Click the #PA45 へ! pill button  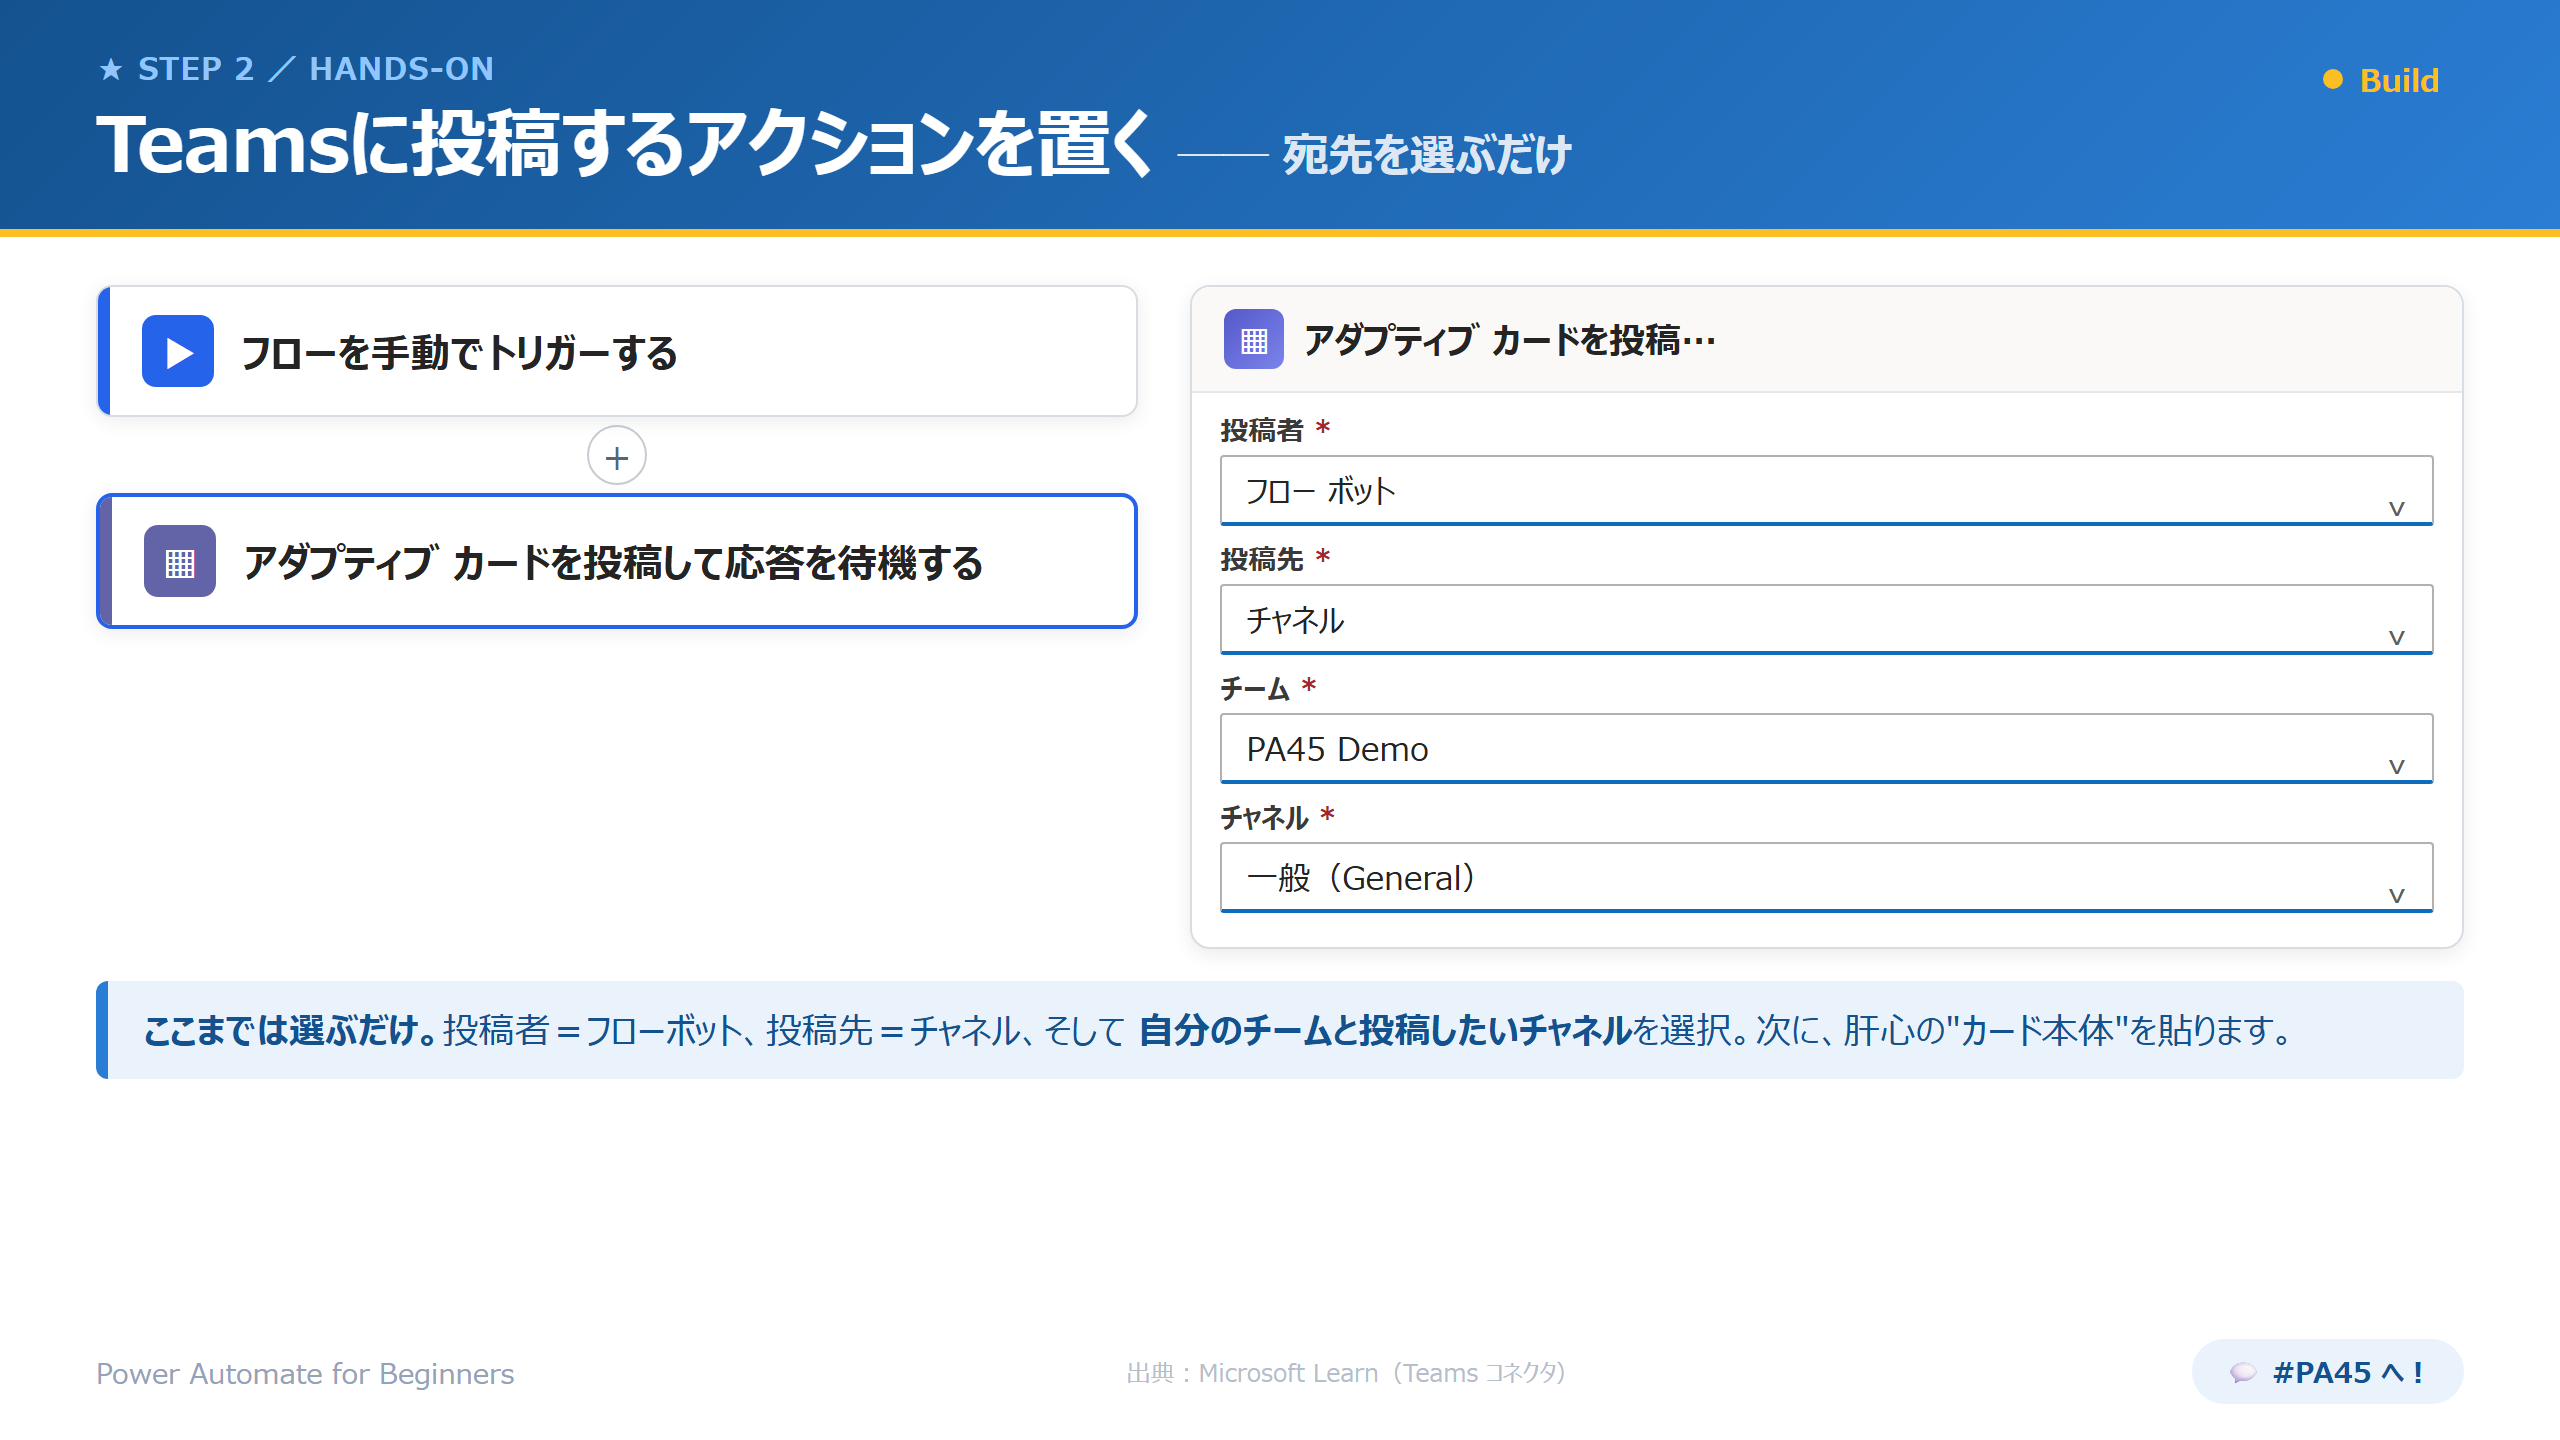(2327, 1372)
